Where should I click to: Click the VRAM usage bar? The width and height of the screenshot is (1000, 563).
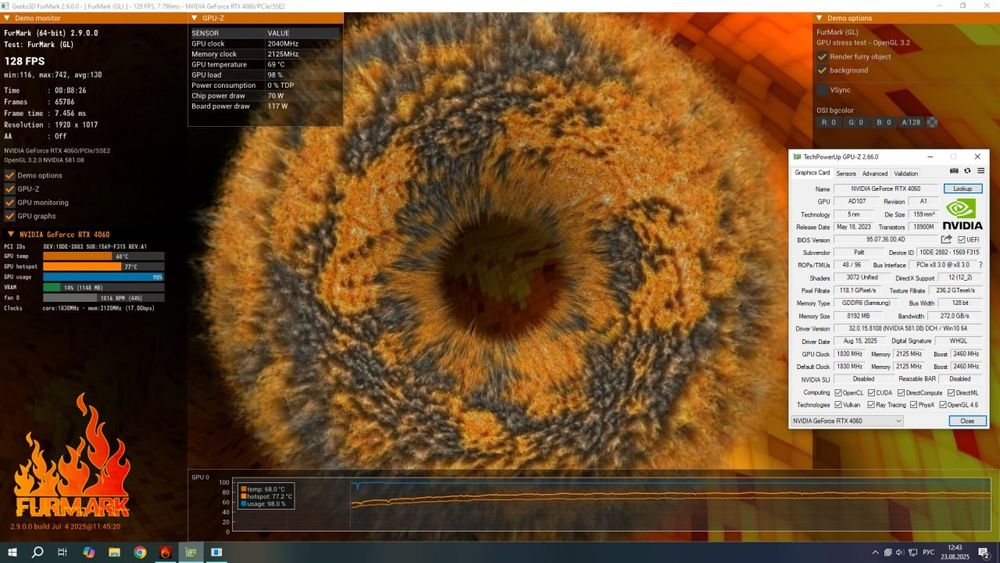coord(103,288)
